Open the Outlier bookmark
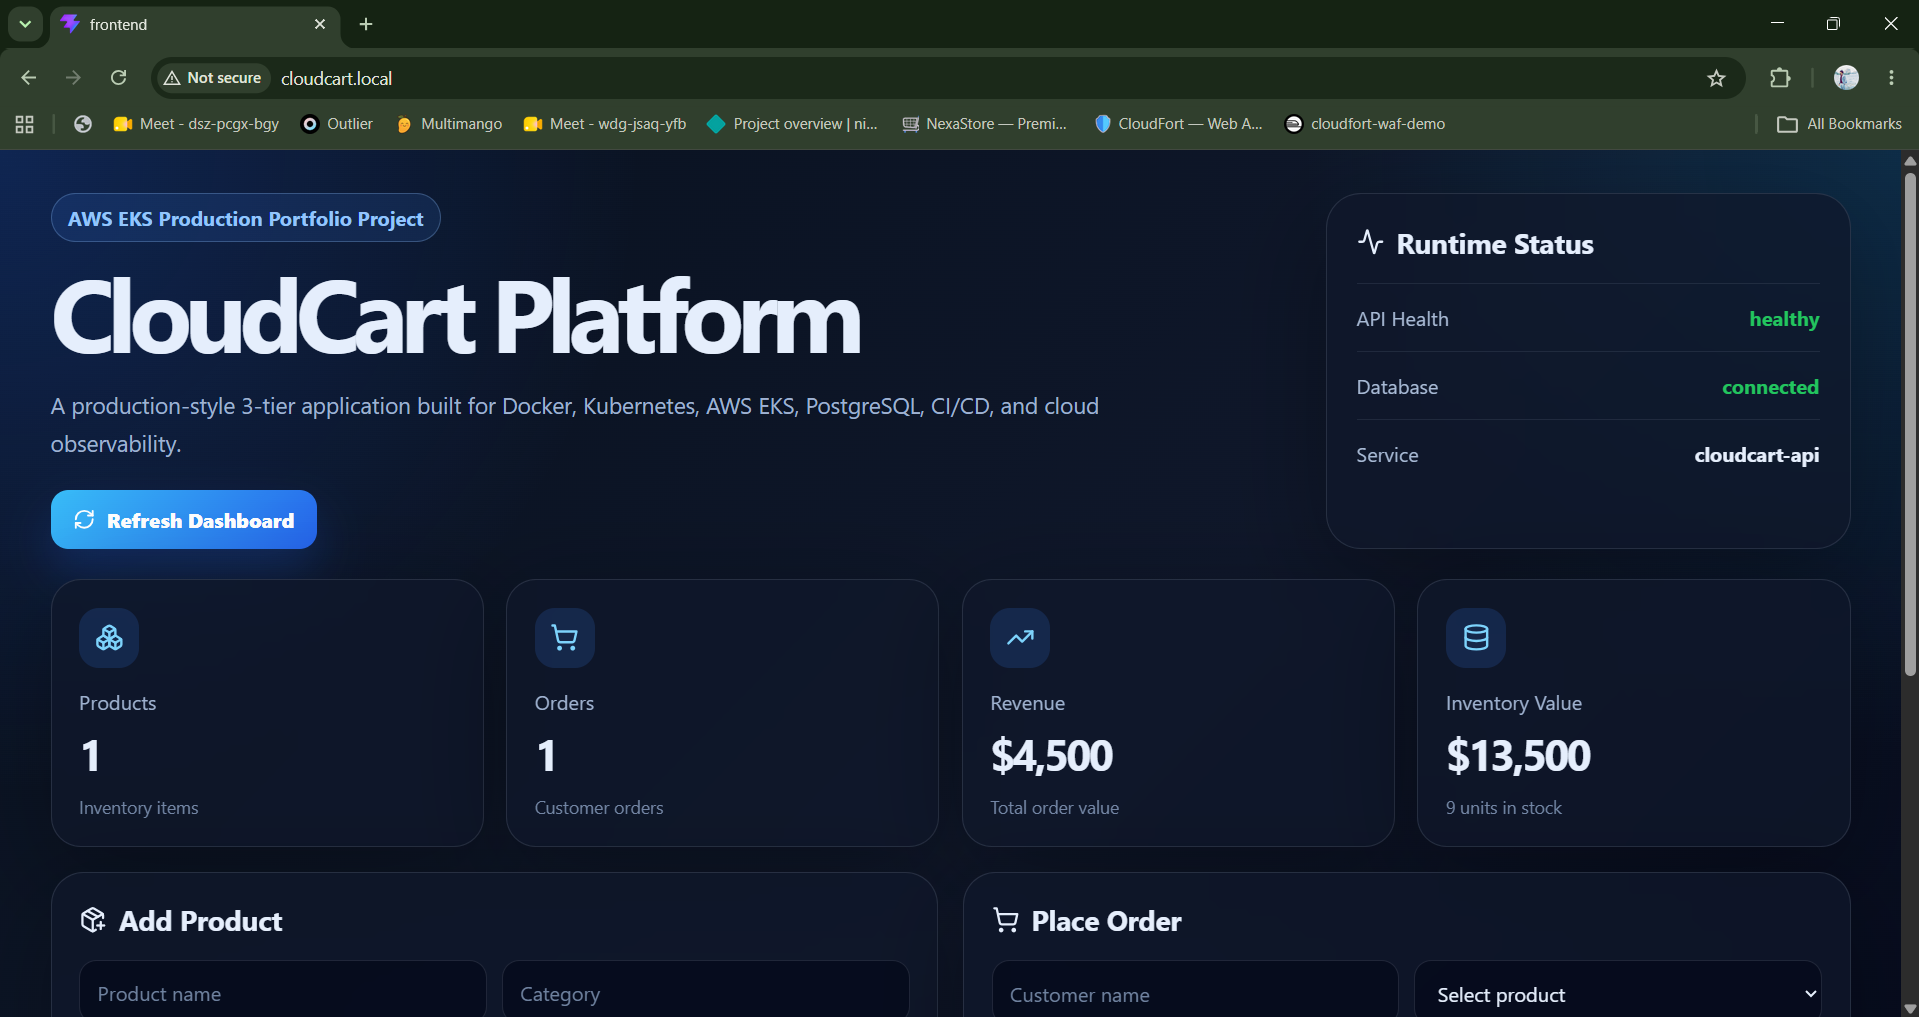 [x=337, y=124]
